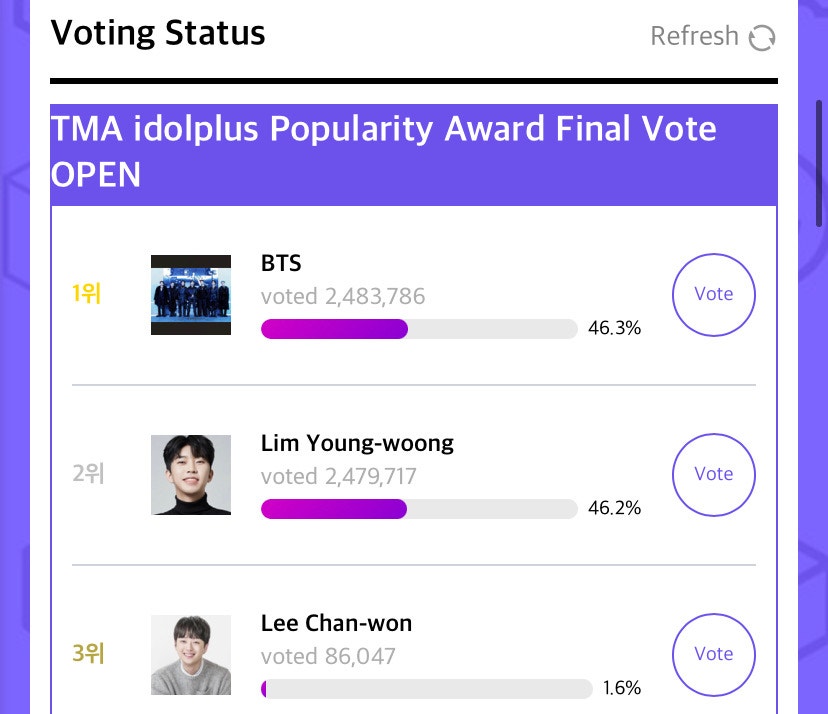
Task: Vote for Lim Young-woong
Action: point(713,474)
